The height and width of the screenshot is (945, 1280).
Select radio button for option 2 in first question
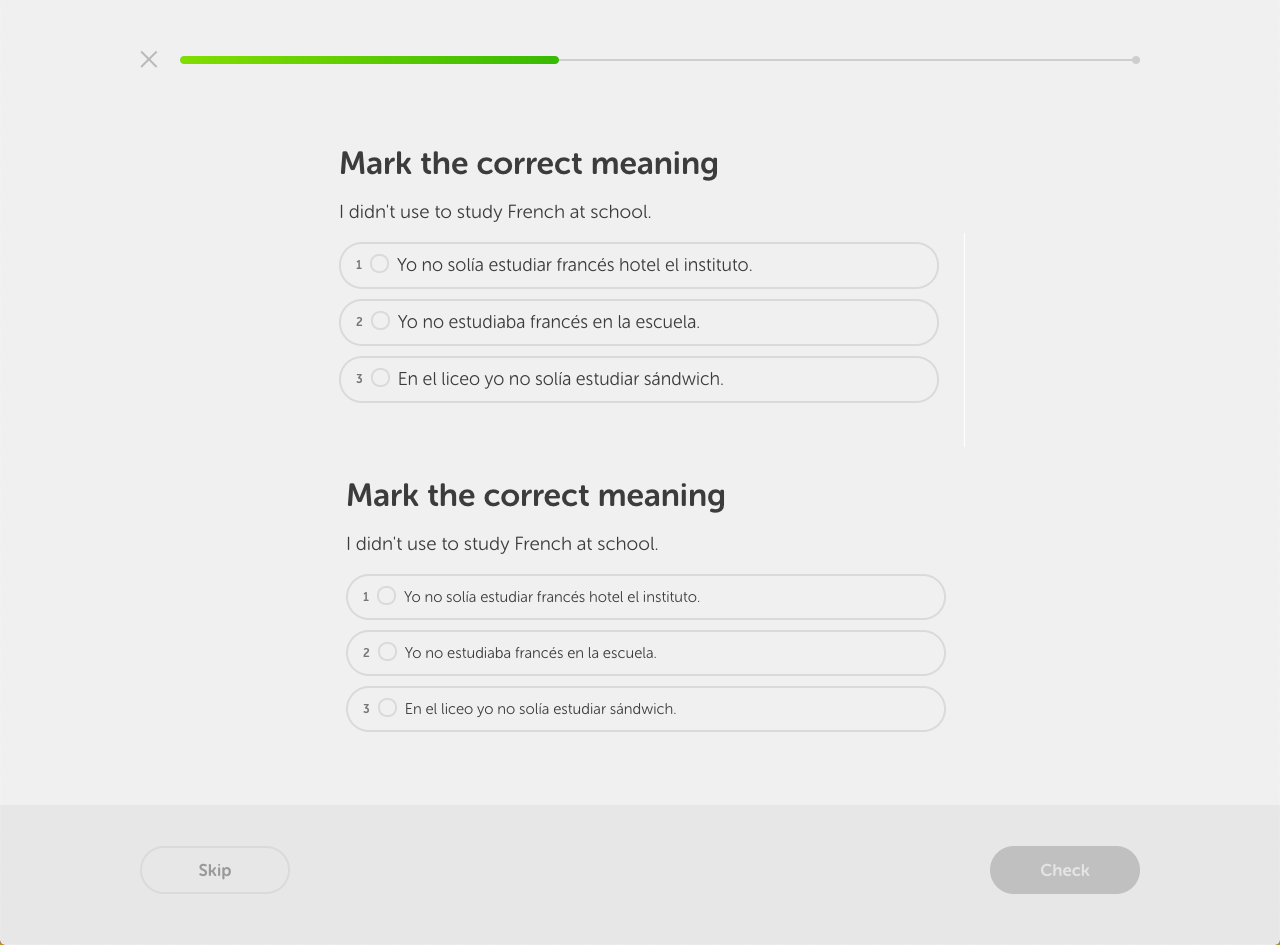point(381,321)
